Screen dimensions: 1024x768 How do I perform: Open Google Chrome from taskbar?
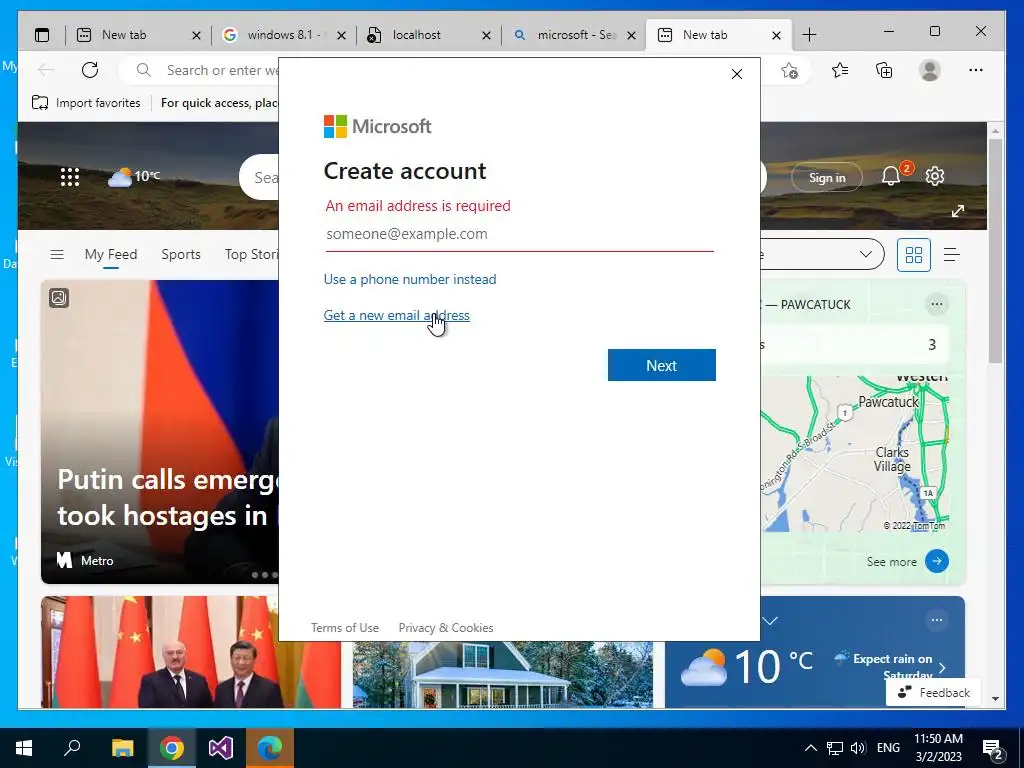coord(172,748)
